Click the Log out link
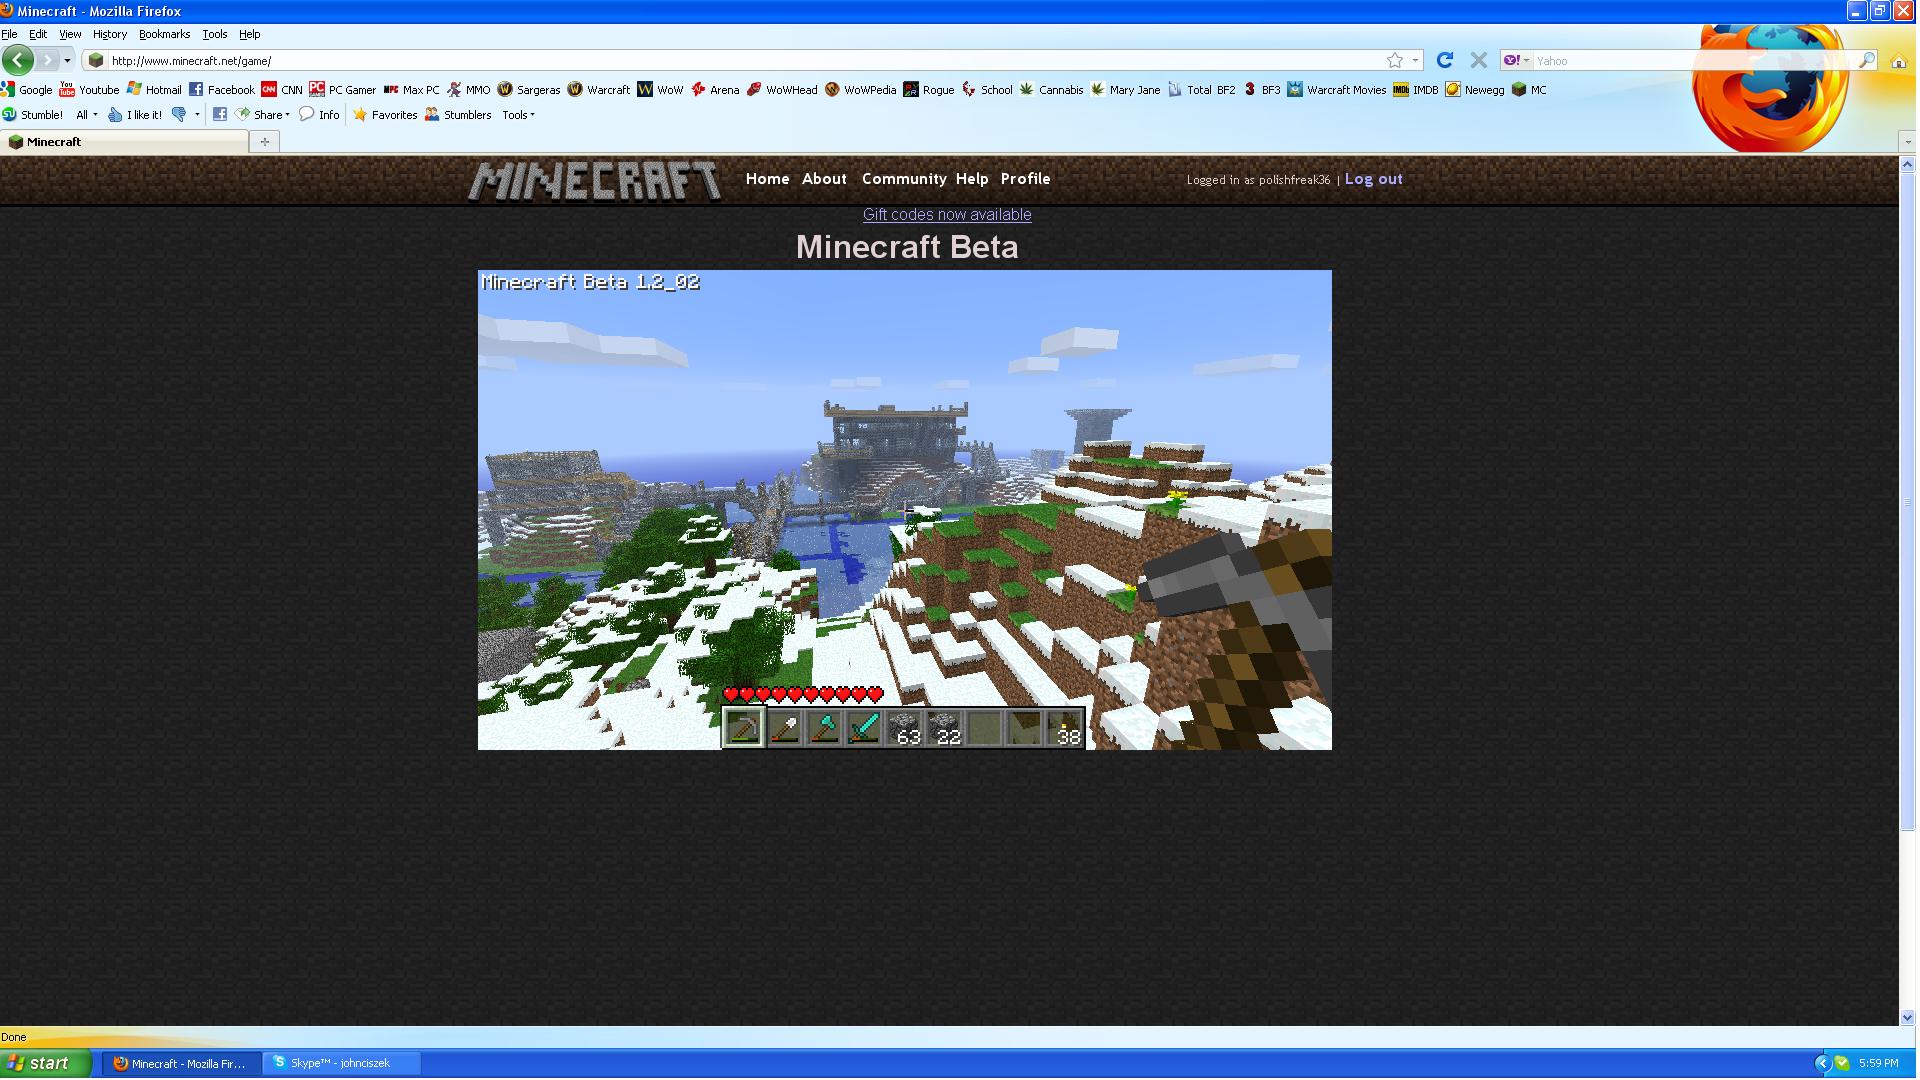 pyautogui.click(x=1373, y=179)
